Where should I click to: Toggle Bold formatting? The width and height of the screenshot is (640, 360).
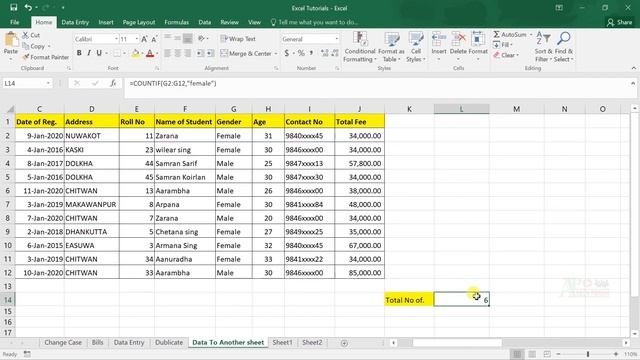tap(79, 53)
